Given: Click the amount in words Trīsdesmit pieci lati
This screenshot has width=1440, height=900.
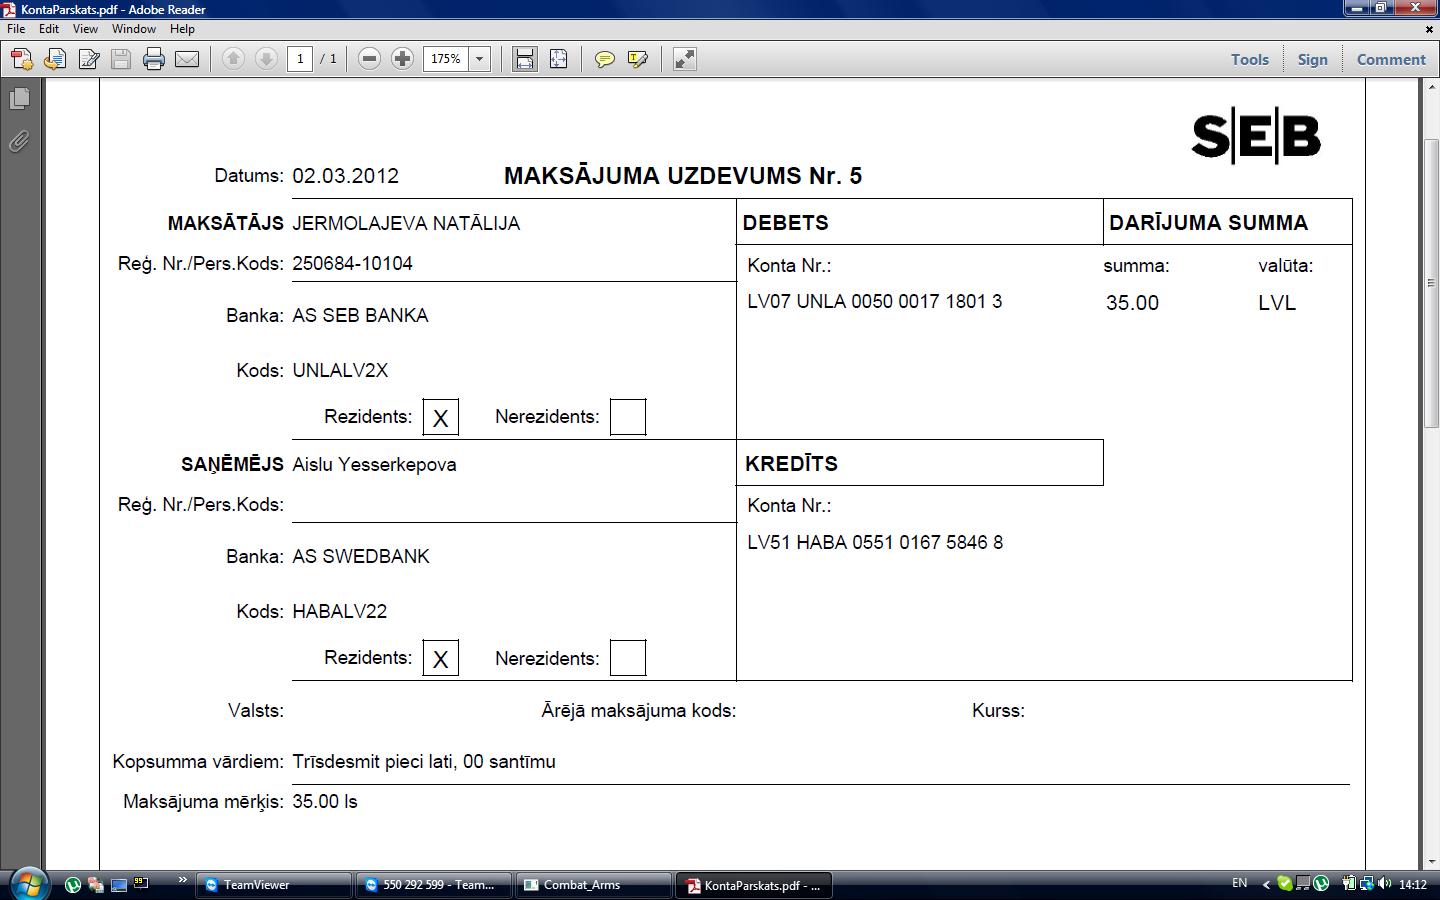Looking at the screenshot, I should 375,761.
